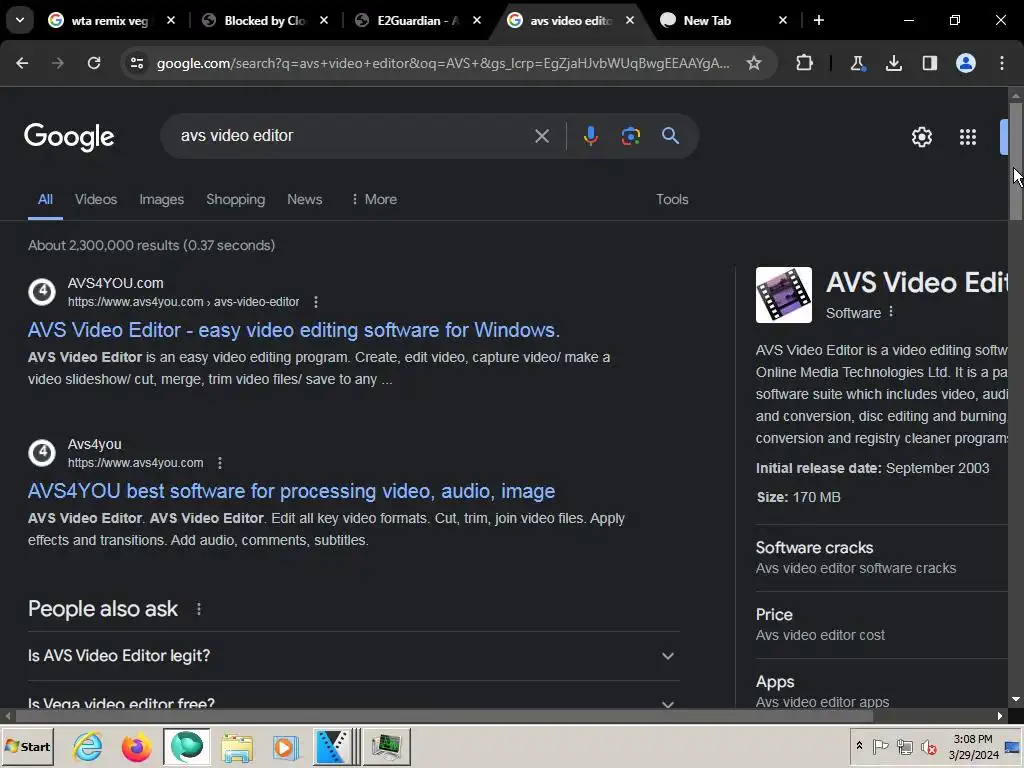Click the avs4you.com avs-video-editor URL breadcrumb
Image resolution: width=1024 pixels, height=768 pixels.
(184, 302)
